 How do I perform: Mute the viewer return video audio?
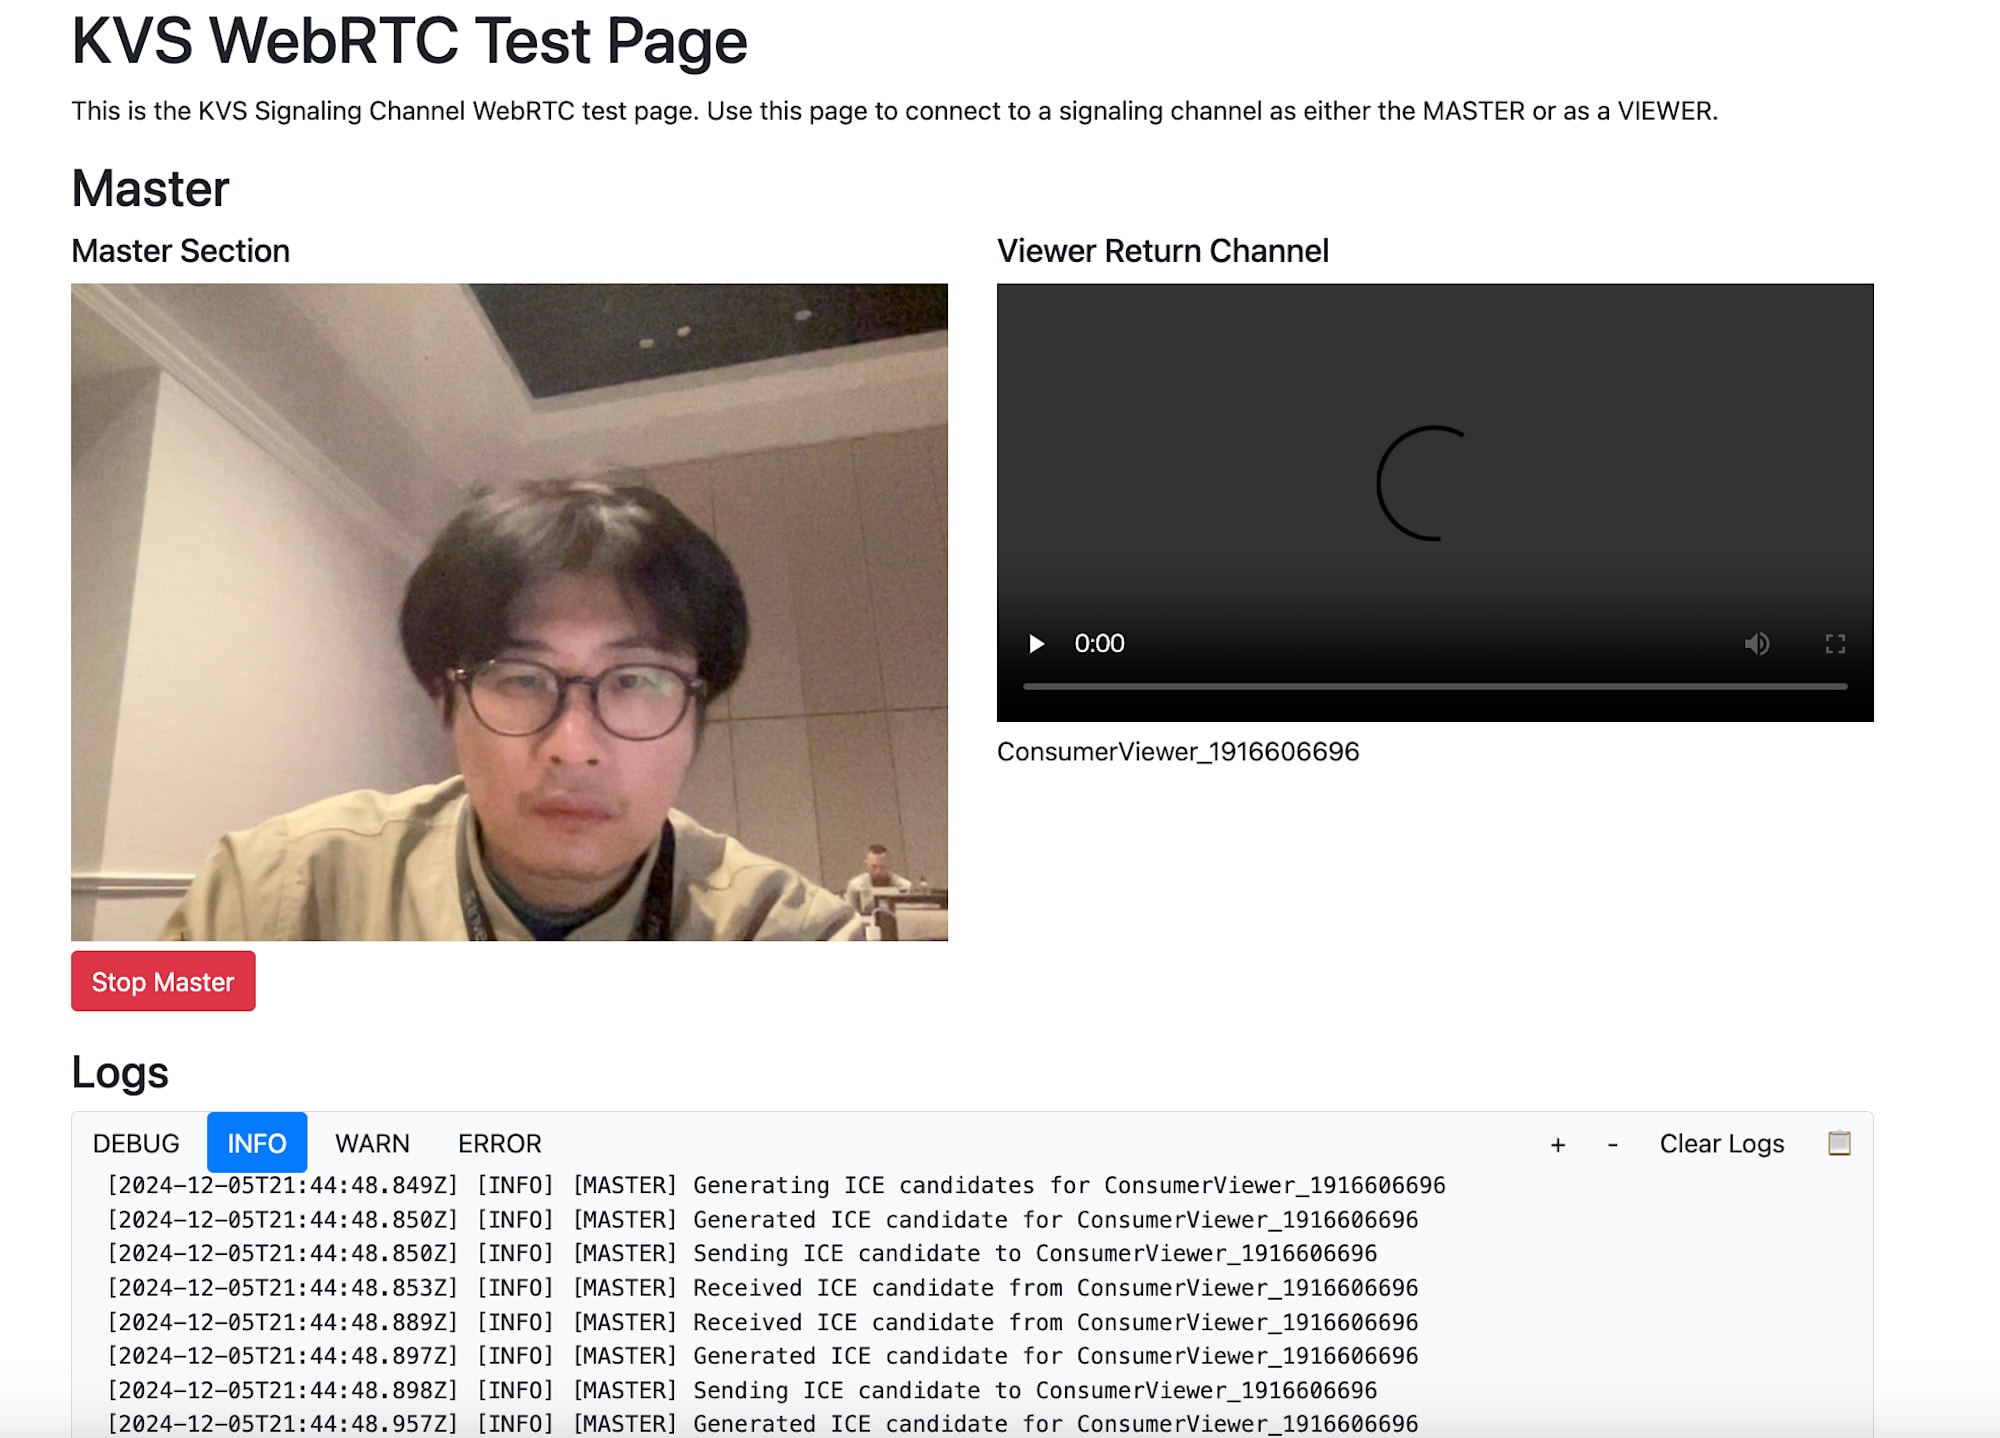tap(1757, 643)
